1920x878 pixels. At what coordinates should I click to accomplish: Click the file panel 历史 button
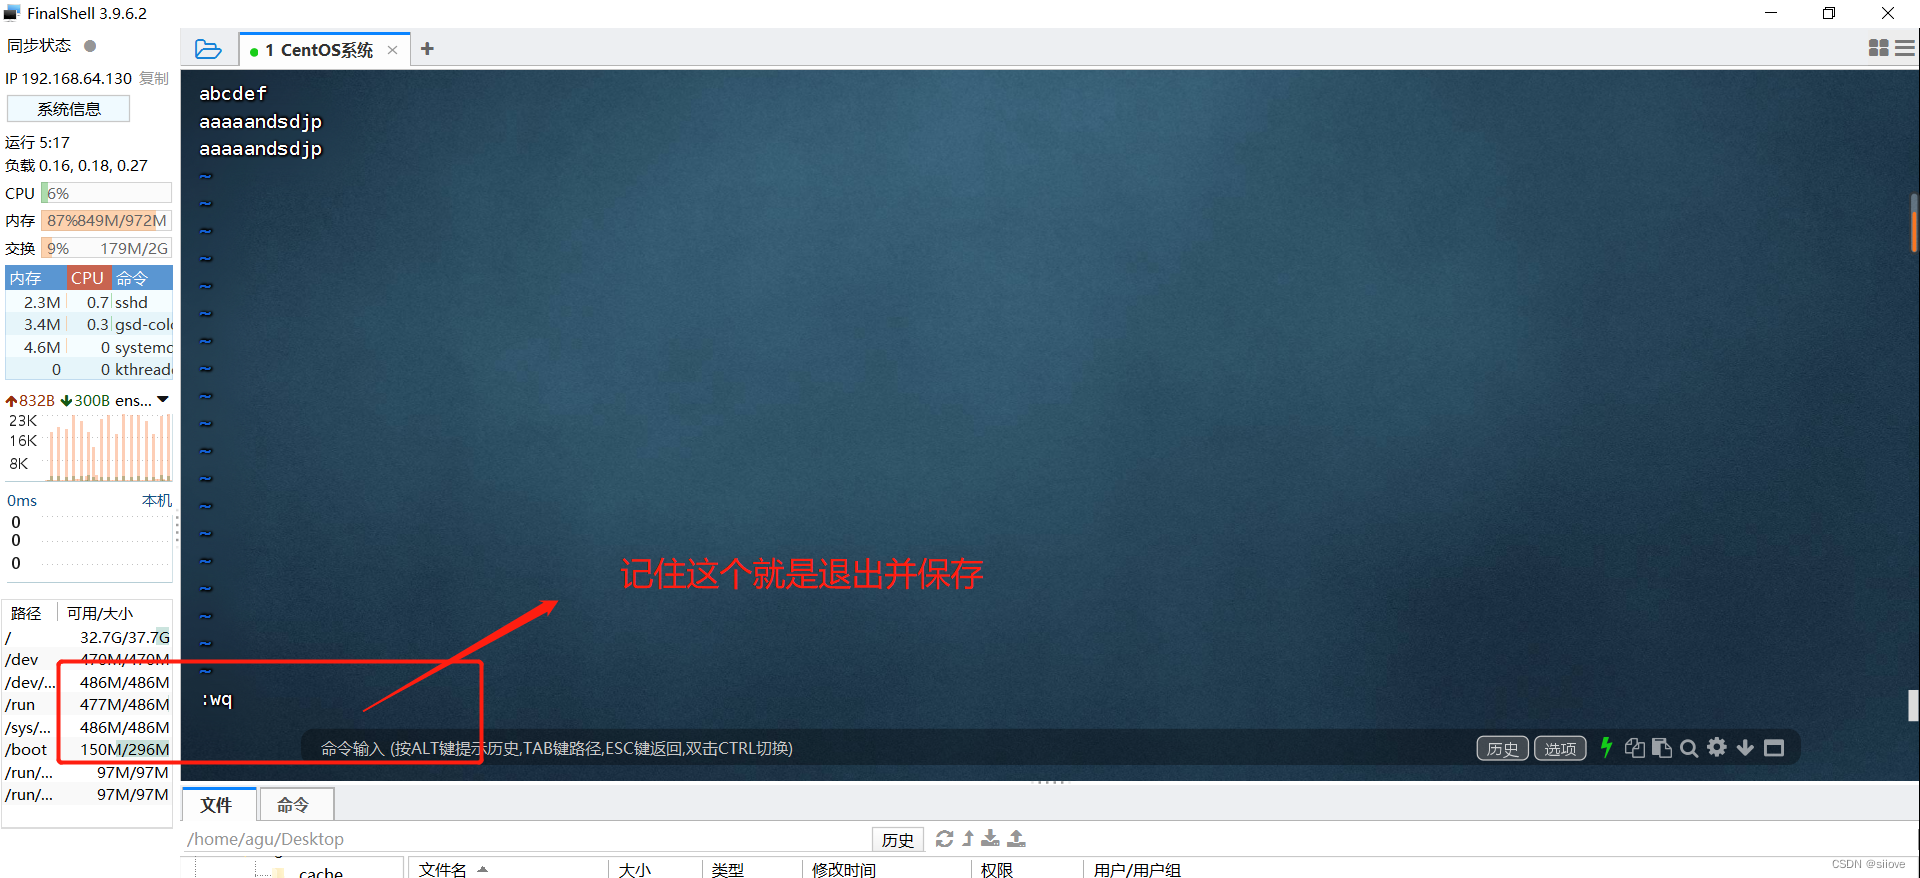point(897,840)
